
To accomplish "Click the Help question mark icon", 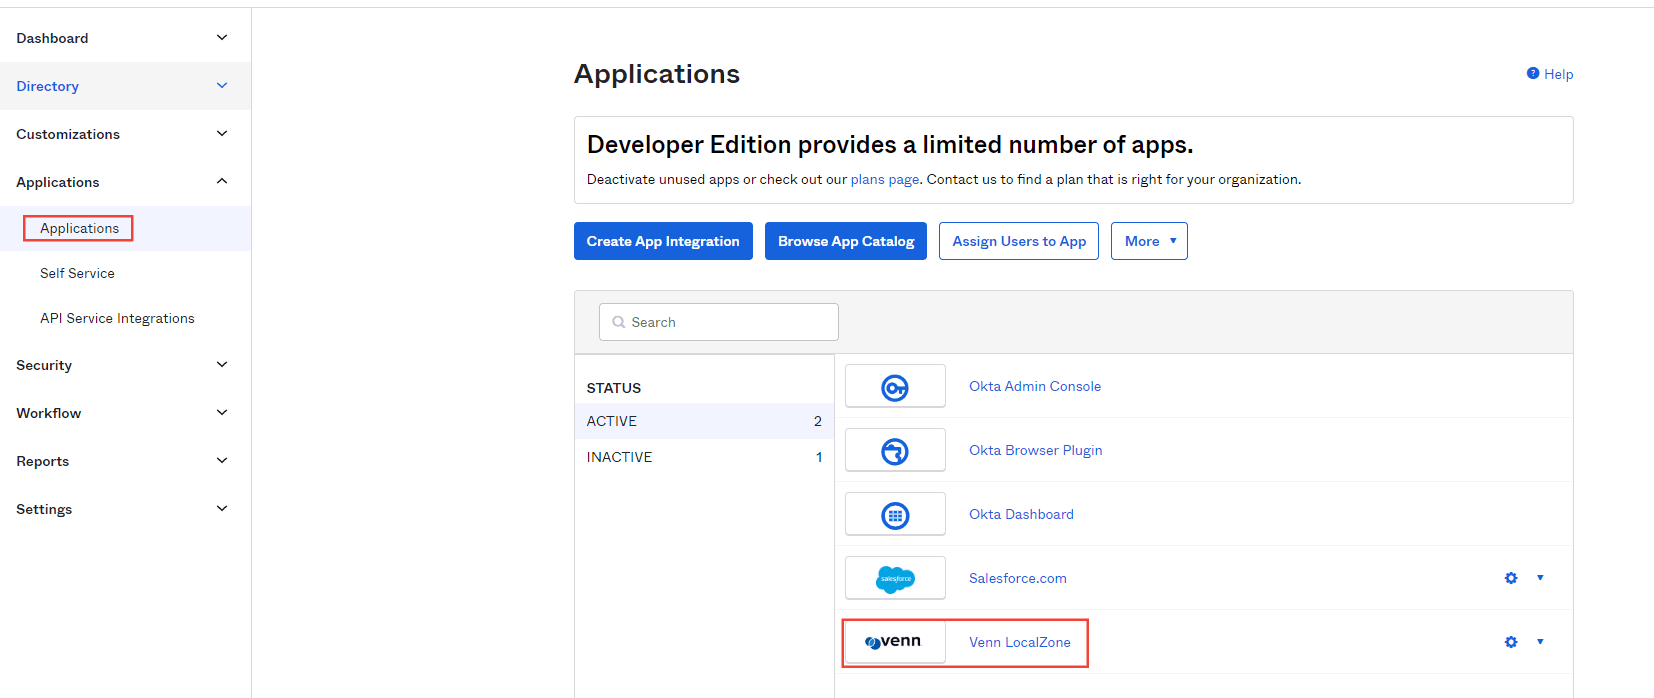I will pos(1532,74).
